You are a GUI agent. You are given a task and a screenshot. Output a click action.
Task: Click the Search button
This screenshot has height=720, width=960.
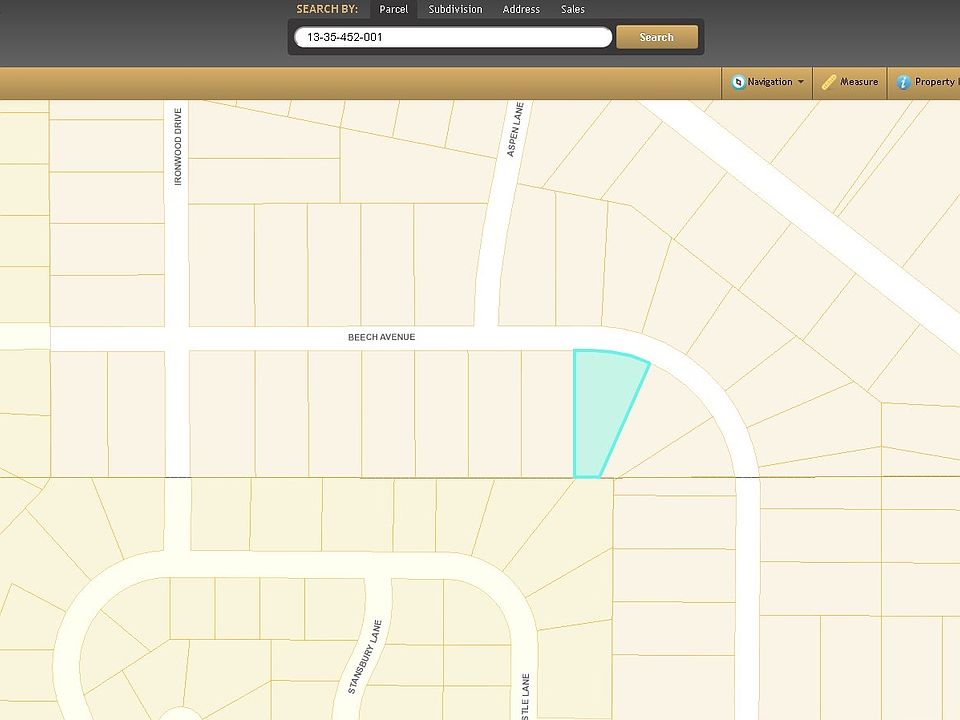656,37
